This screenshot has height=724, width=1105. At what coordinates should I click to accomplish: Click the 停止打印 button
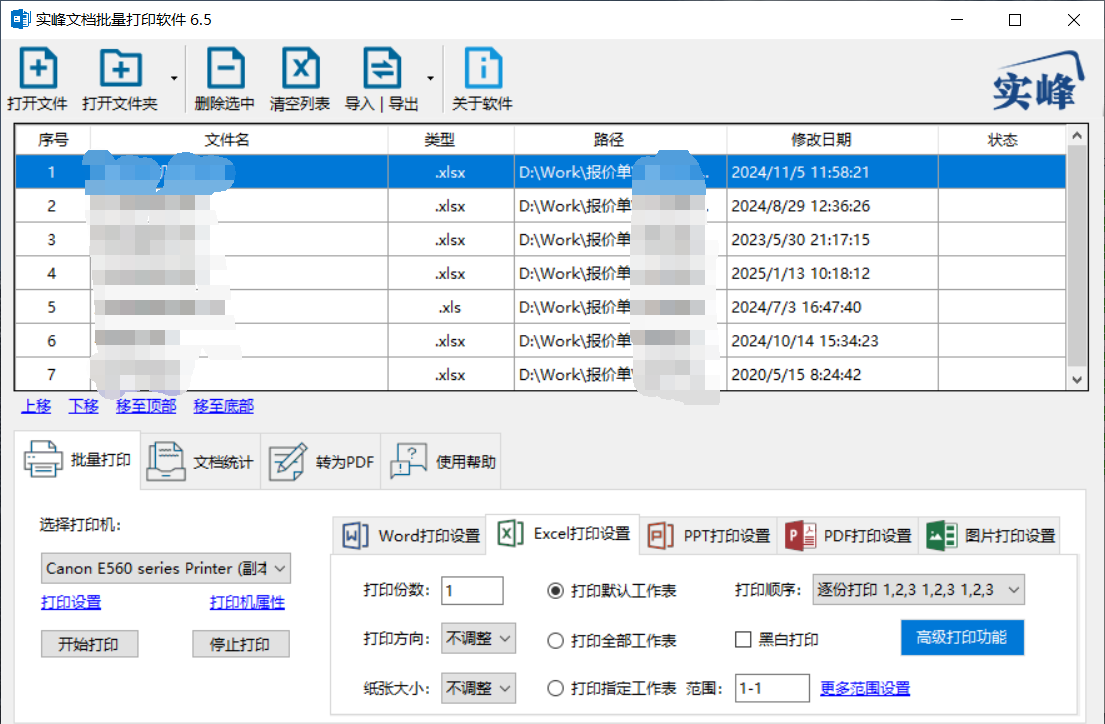[x=240, y=644]
